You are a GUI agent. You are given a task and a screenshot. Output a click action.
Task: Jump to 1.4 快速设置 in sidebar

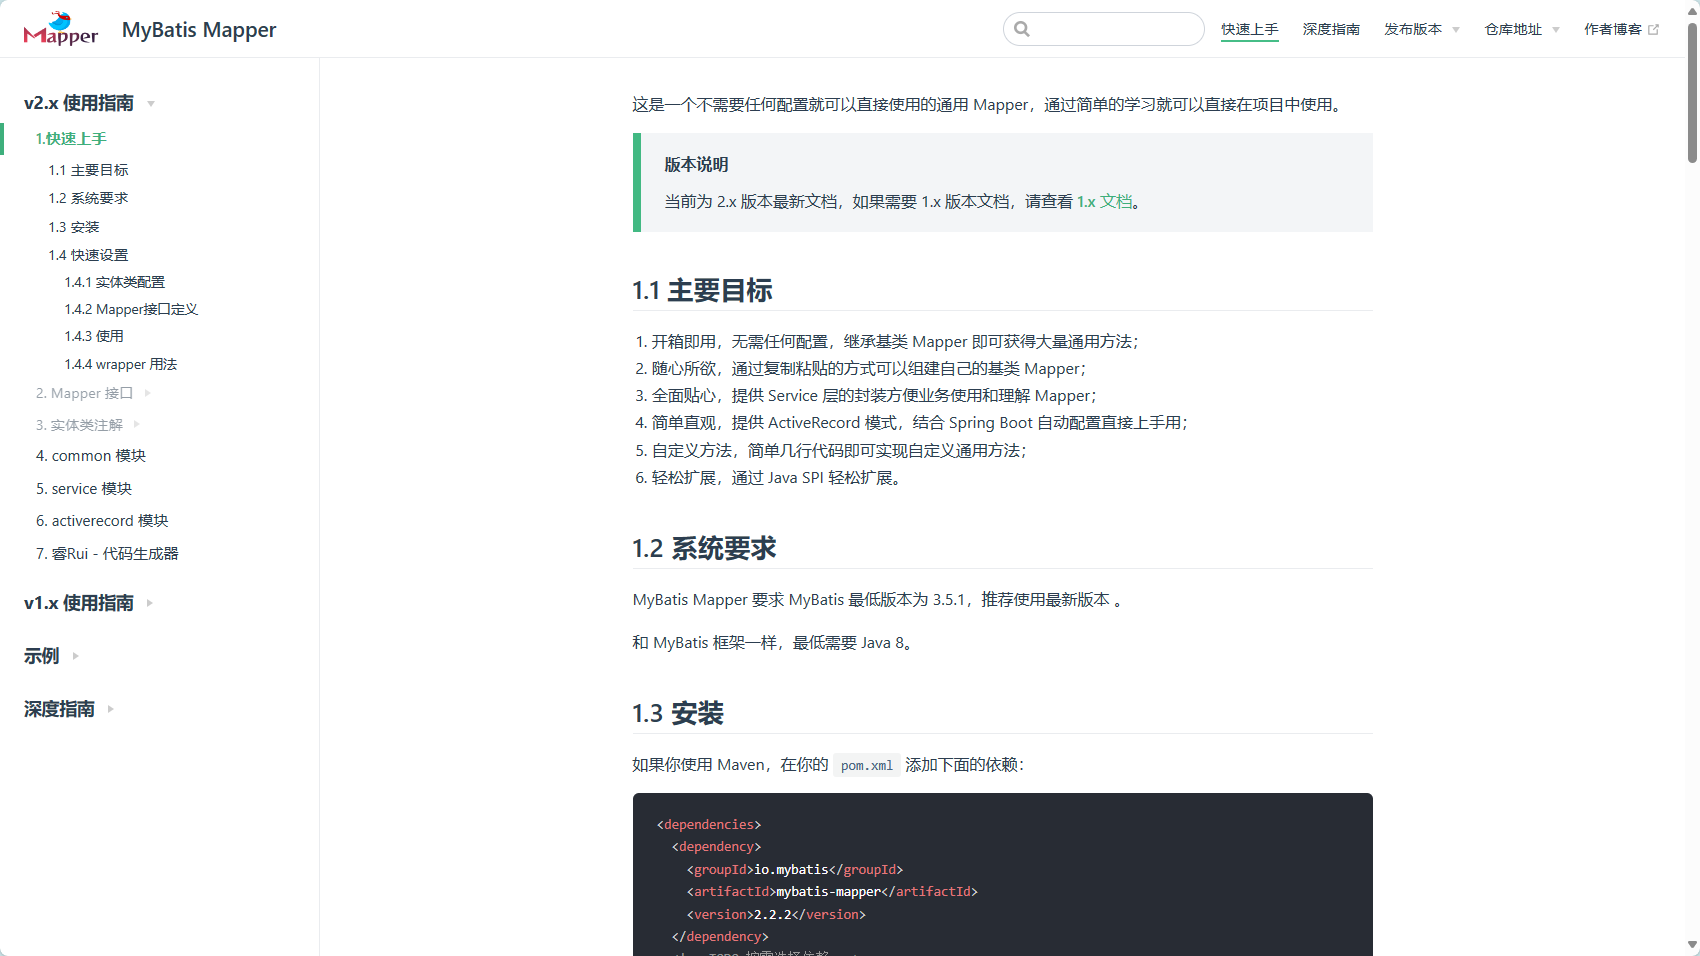pyautogui.click(x=88, y=255)
